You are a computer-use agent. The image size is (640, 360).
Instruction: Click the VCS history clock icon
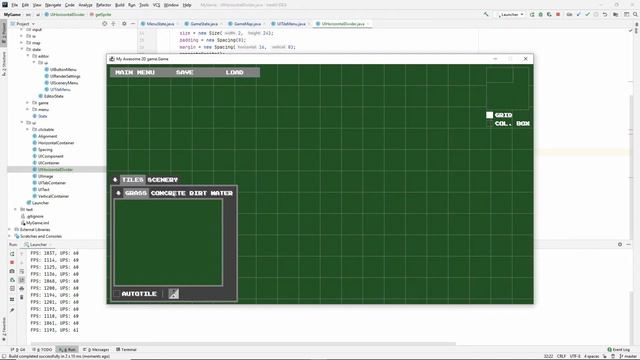[x=596, y=14]
